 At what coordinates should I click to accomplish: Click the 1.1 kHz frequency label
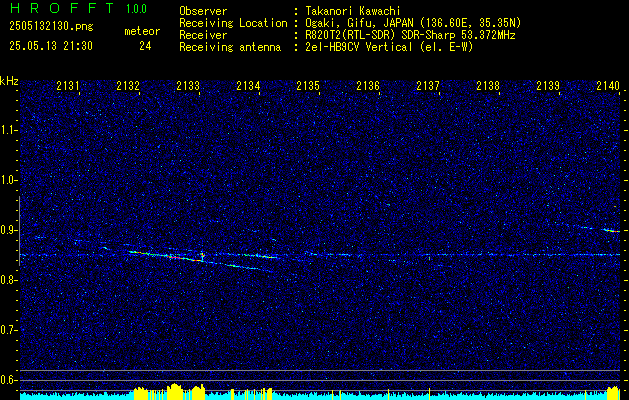[x=9, y=130]
